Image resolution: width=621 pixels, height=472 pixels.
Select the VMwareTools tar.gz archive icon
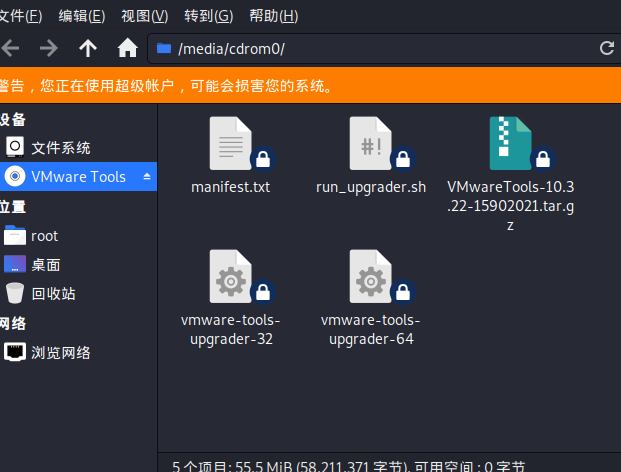[511, 143]
